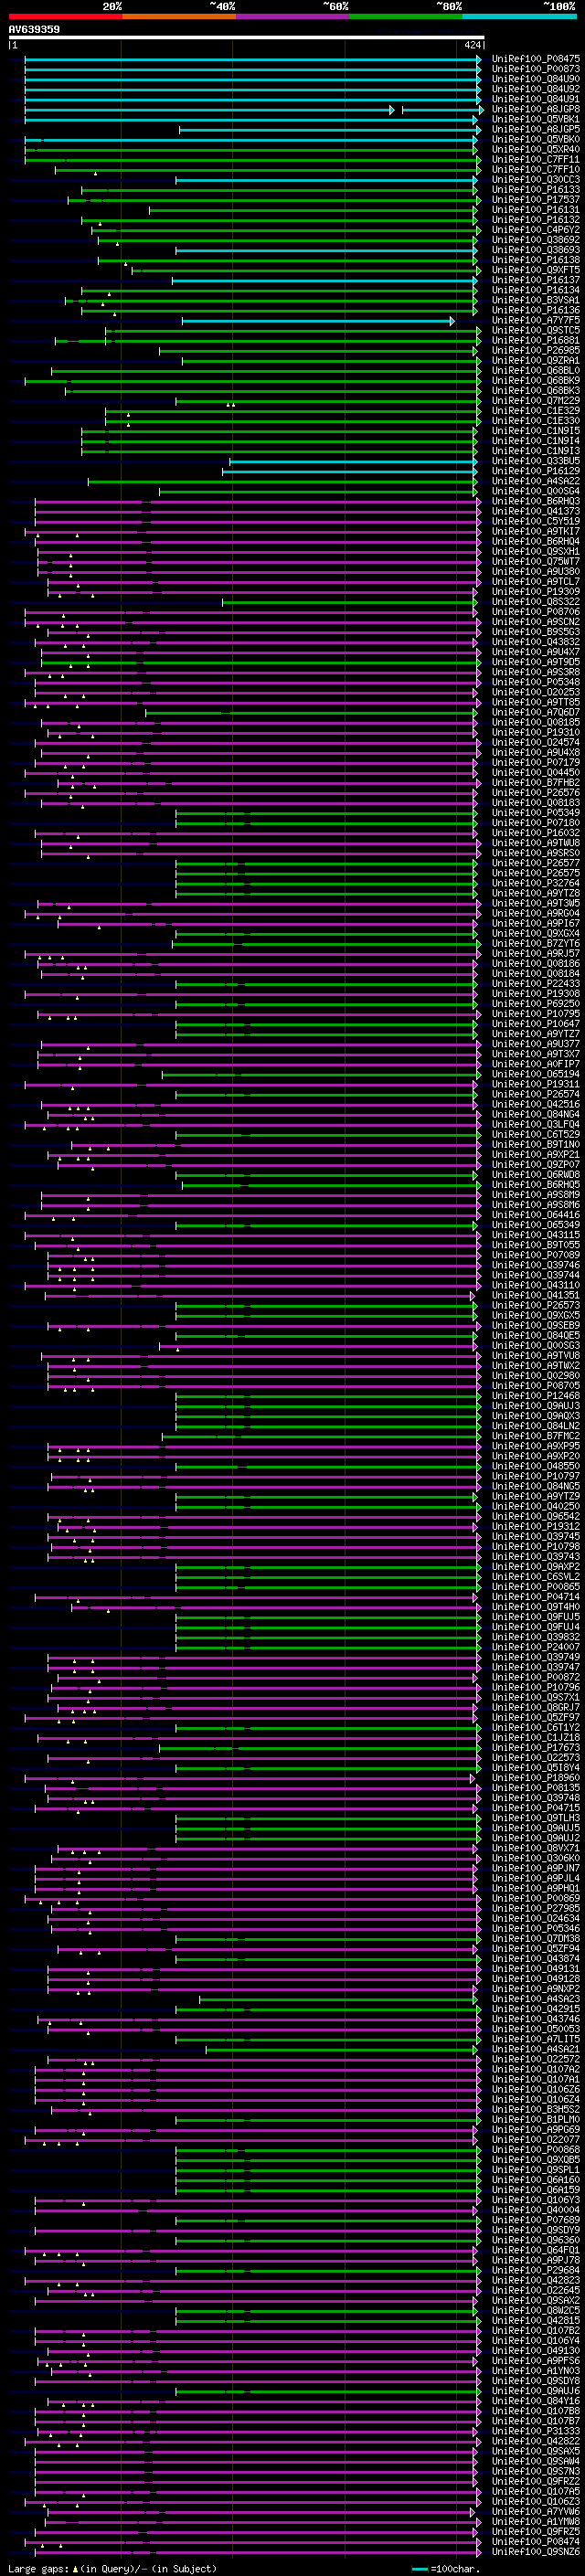Click the UniRef100_Q6RWD8 label
Image resolution: width=585 pixels, height=2576 pixels.
tap(535, 1175)
